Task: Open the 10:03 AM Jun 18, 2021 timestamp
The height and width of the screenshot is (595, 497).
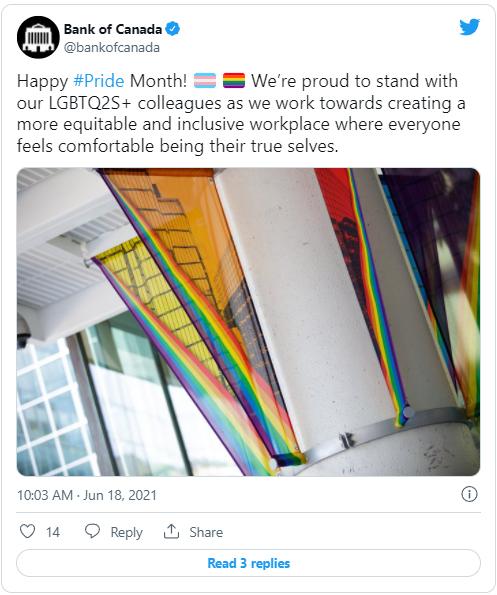Action: pyautogui.click(x=87, y=495)
